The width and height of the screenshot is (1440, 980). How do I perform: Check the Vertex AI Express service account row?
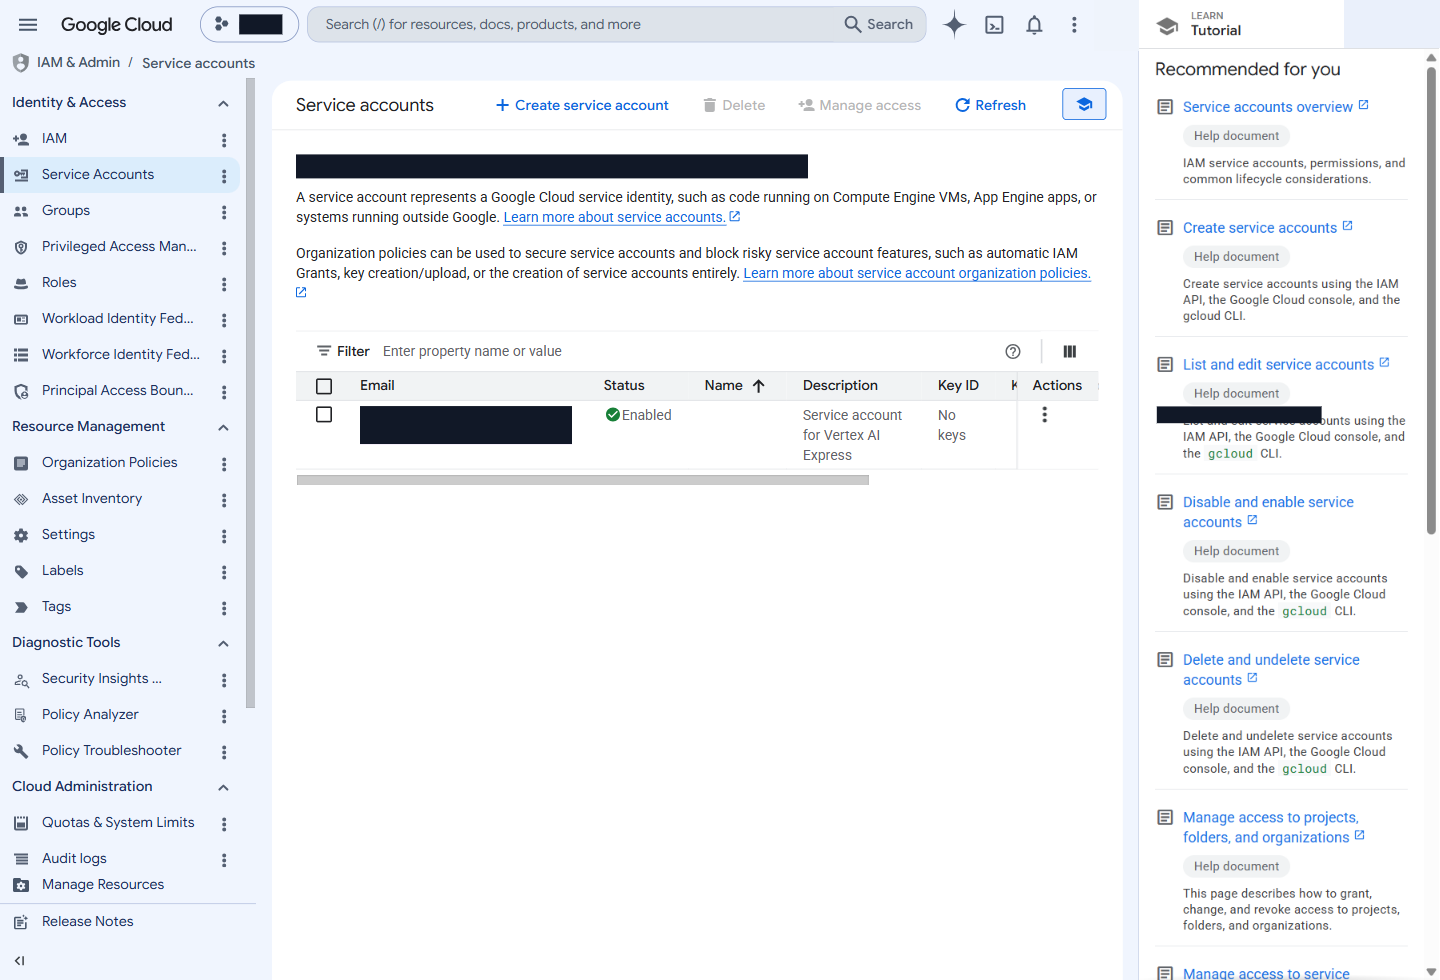coord(324,414)
